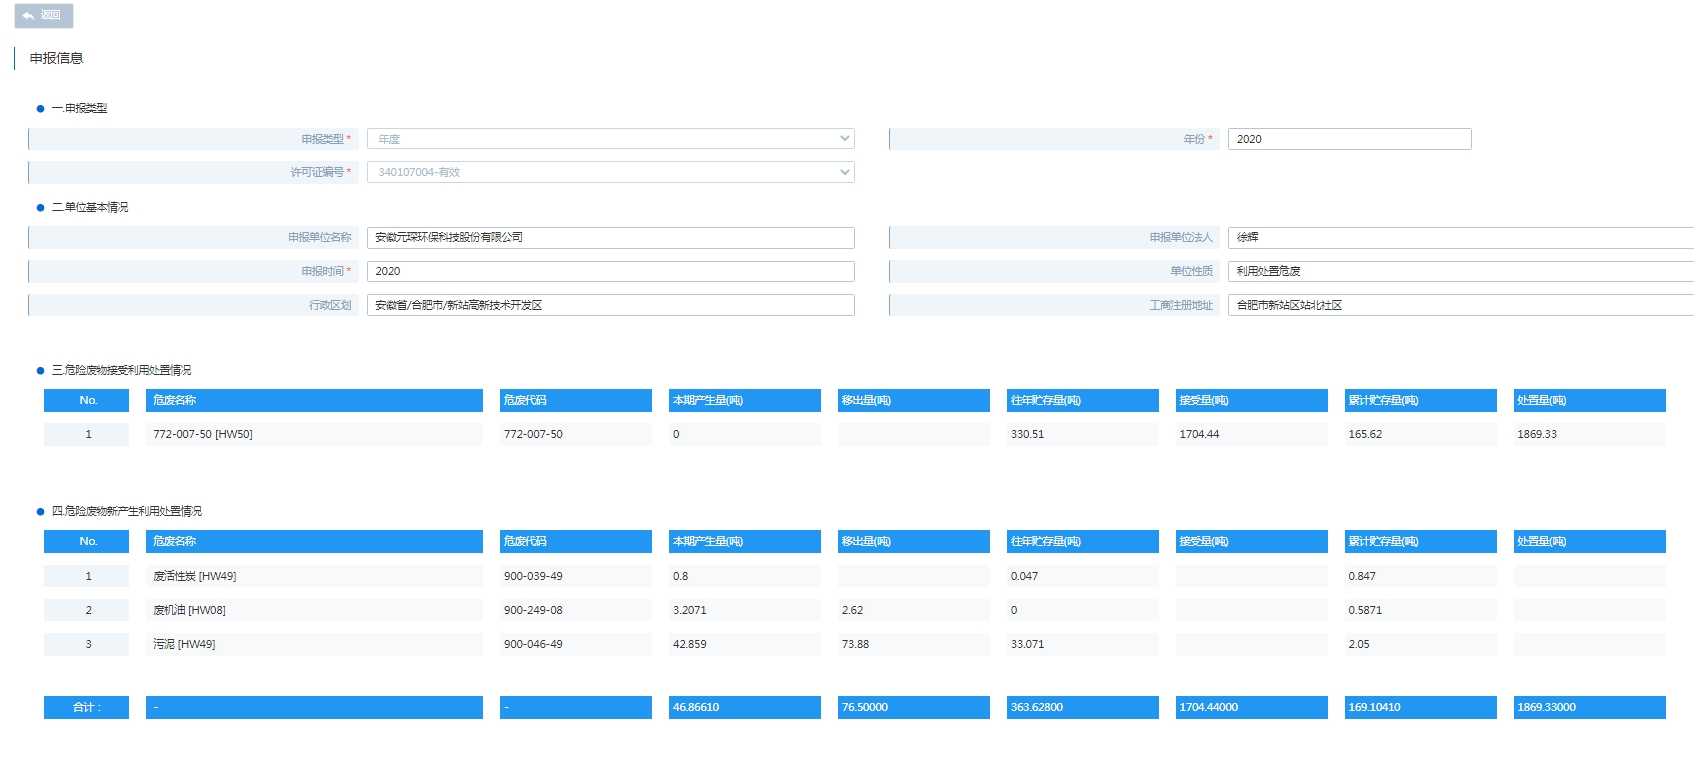Click the 年份 input field
1694x773 pixels.
[1348, 139]
